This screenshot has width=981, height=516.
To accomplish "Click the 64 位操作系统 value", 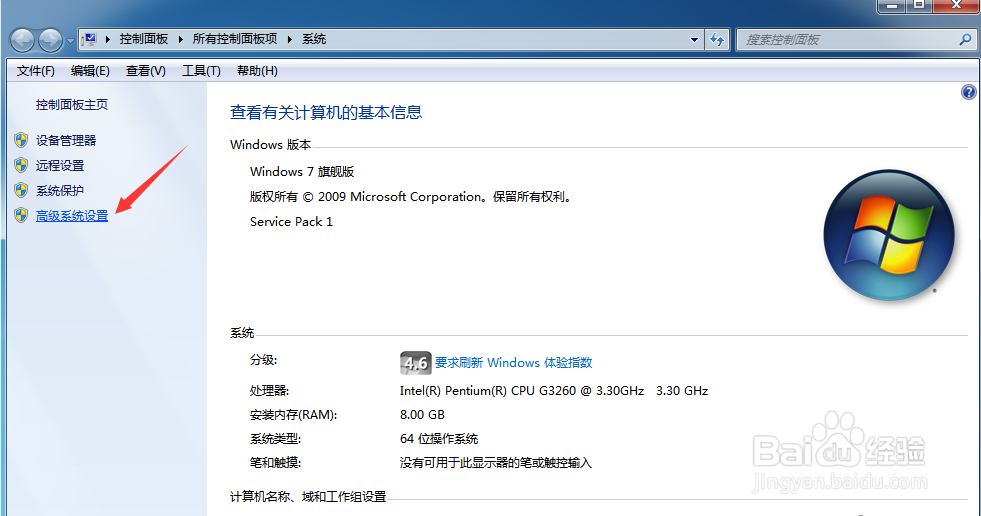I will tap(439, 438).
